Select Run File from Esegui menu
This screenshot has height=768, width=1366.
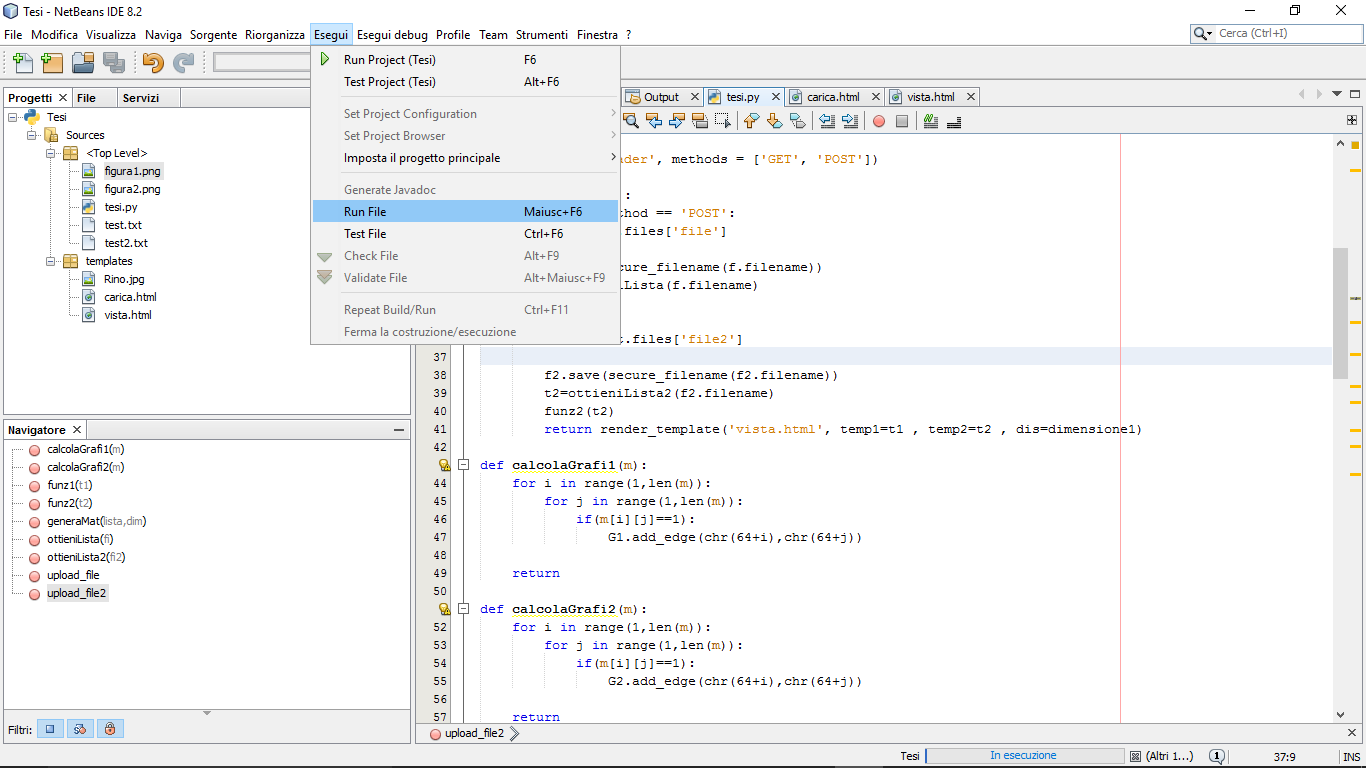[x=365, y=212]
